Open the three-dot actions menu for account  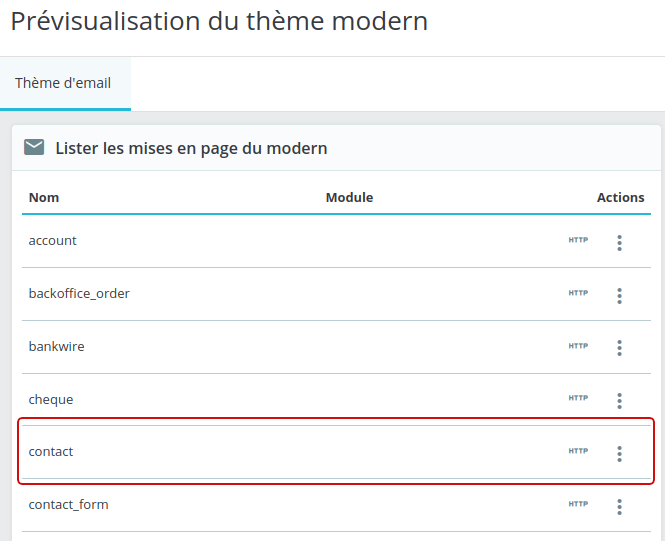point(620,243)
